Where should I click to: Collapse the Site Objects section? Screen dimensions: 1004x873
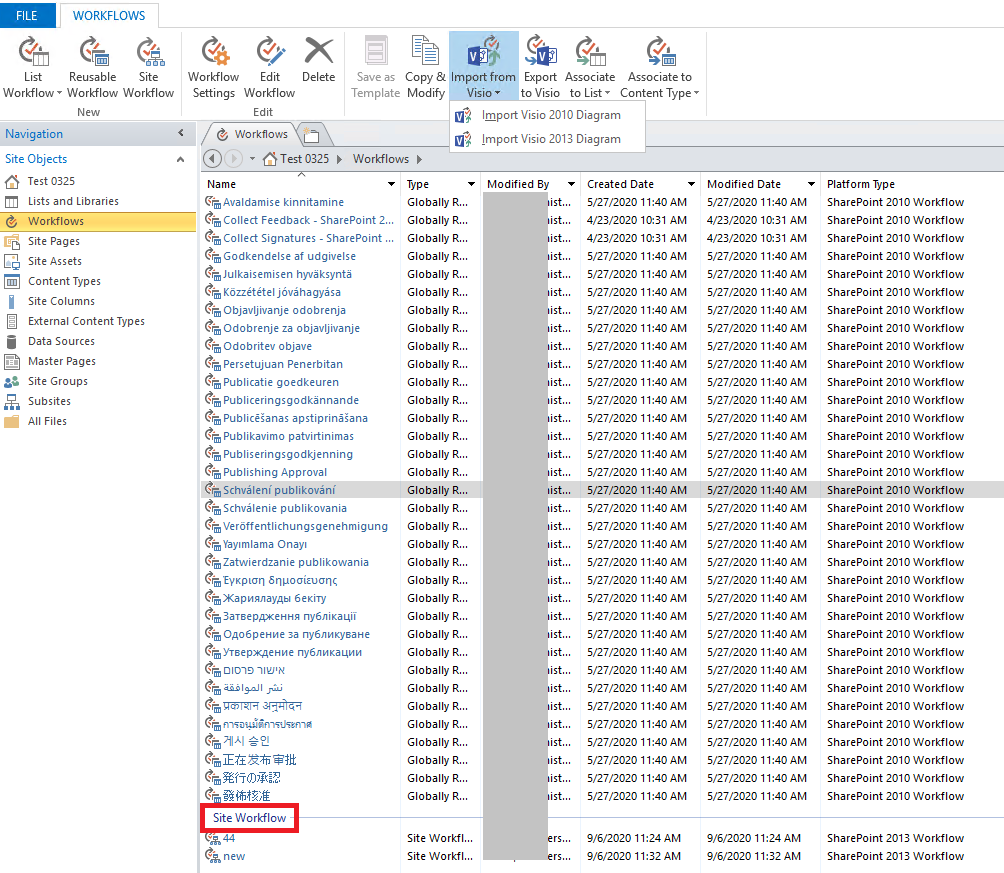pyautogui.click(x=181, y=159)
